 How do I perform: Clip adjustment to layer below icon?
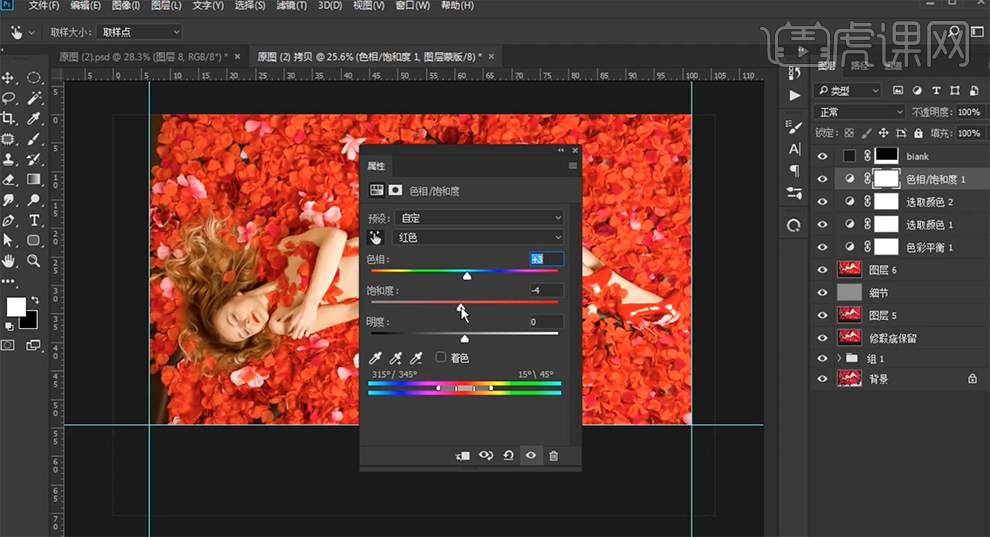462,456
